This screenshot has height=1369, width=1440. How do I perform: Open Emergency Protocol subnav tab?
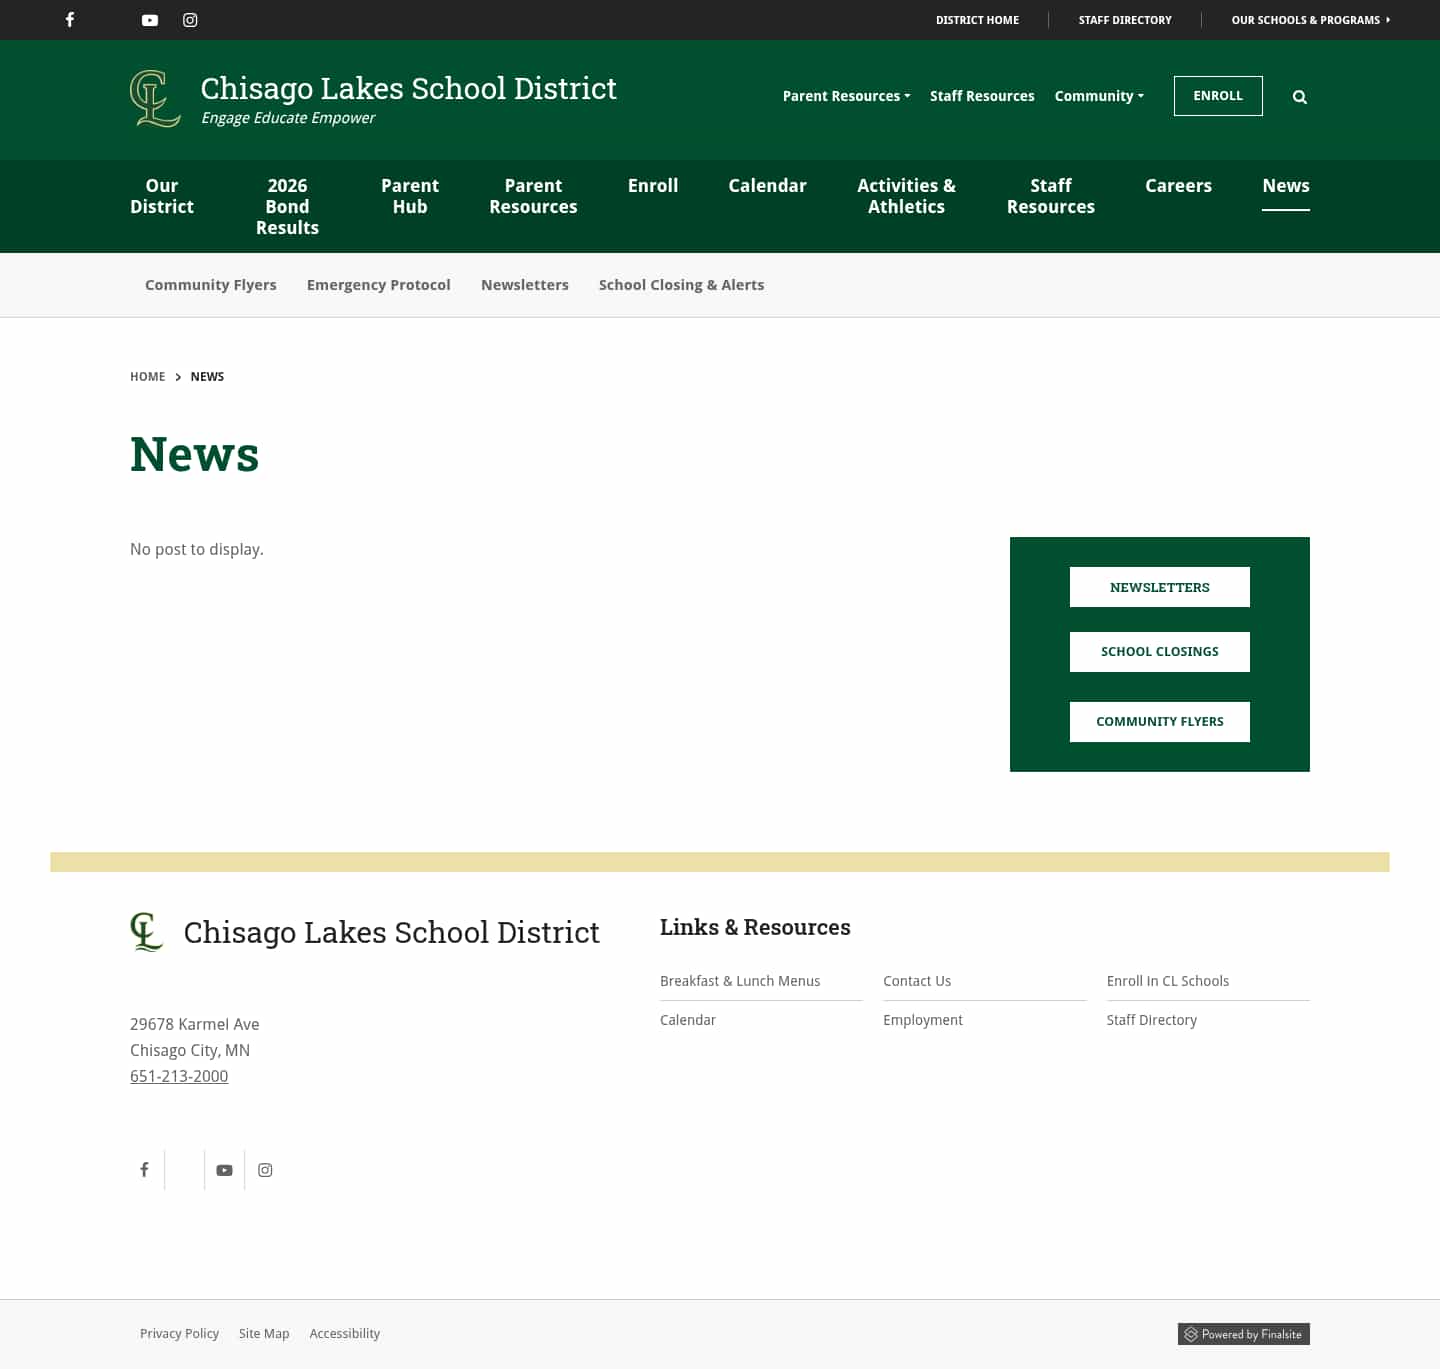coord(379,285)
